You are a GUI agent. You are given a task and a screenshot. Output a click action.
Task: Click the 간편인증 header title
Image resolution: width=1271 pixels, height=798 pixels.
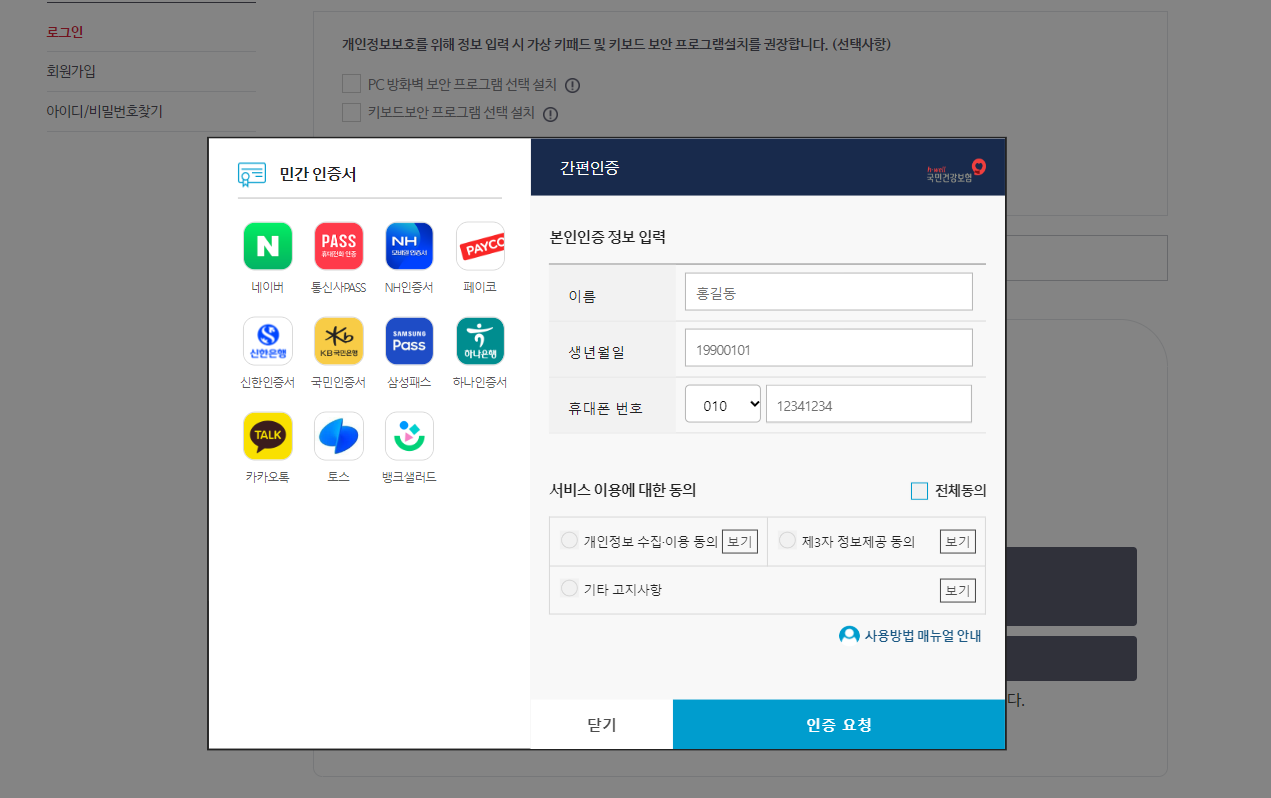pos(590,168)
